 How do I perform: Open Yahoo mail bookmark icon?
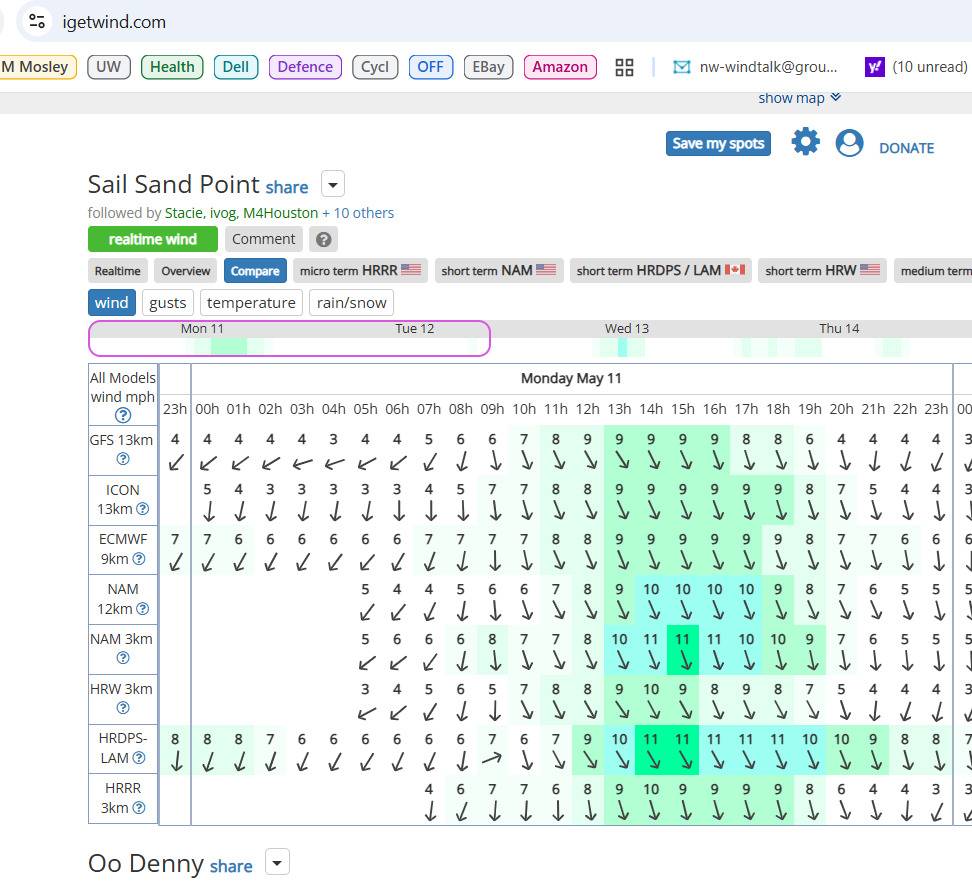coord(875,67)
